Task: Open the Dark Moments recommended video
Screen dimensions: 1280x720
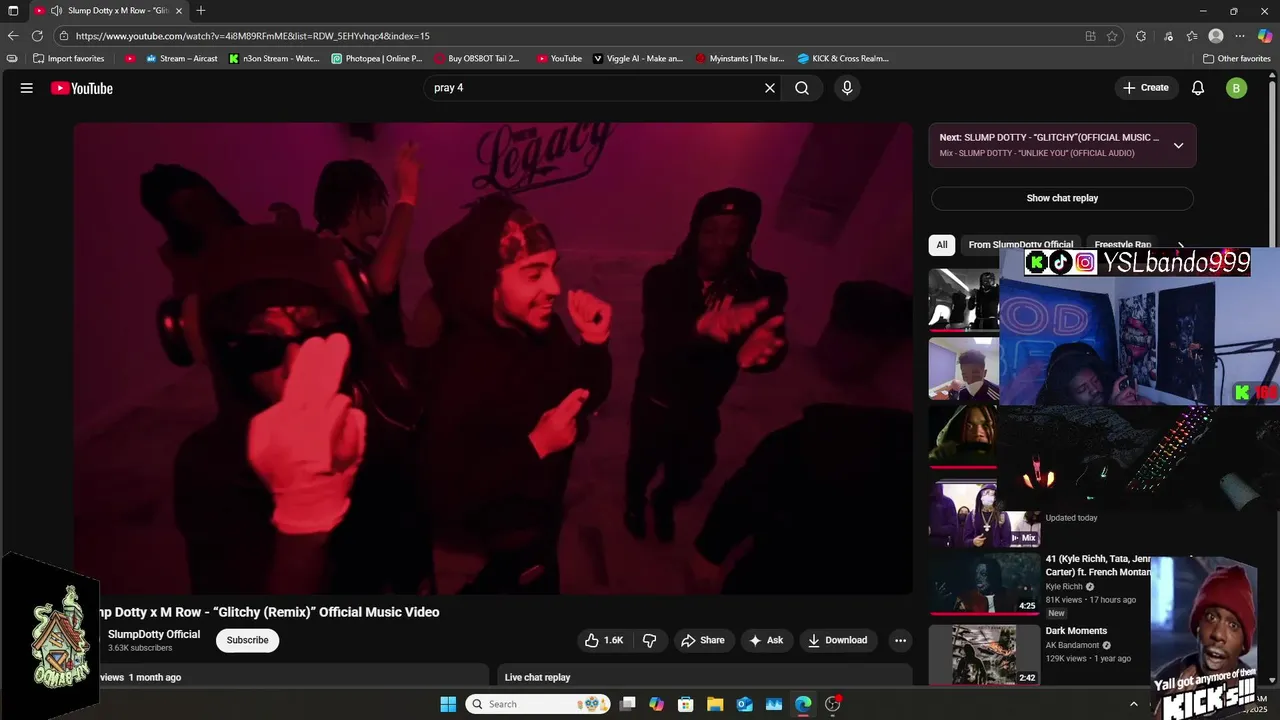Action: point(1076,631)
